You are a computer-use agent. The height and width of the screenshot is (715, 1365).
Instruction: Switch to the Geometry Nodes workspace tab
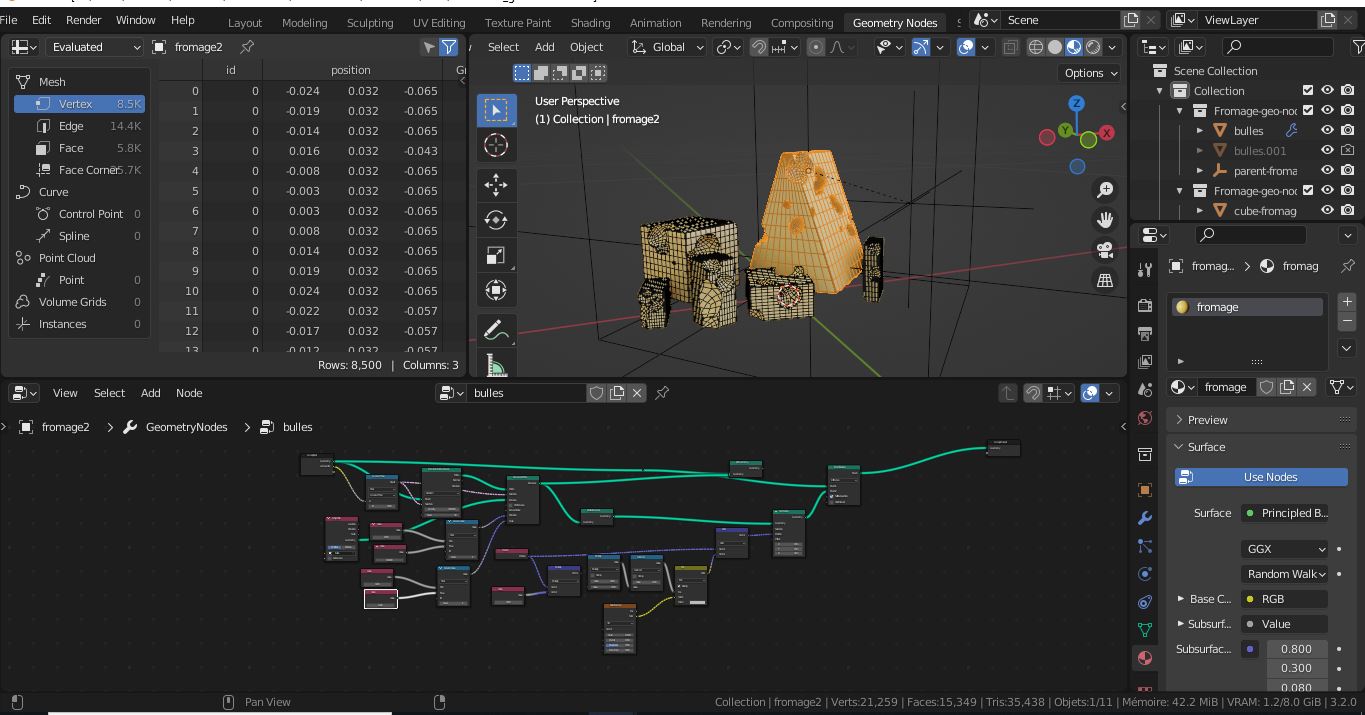(893, 22)
